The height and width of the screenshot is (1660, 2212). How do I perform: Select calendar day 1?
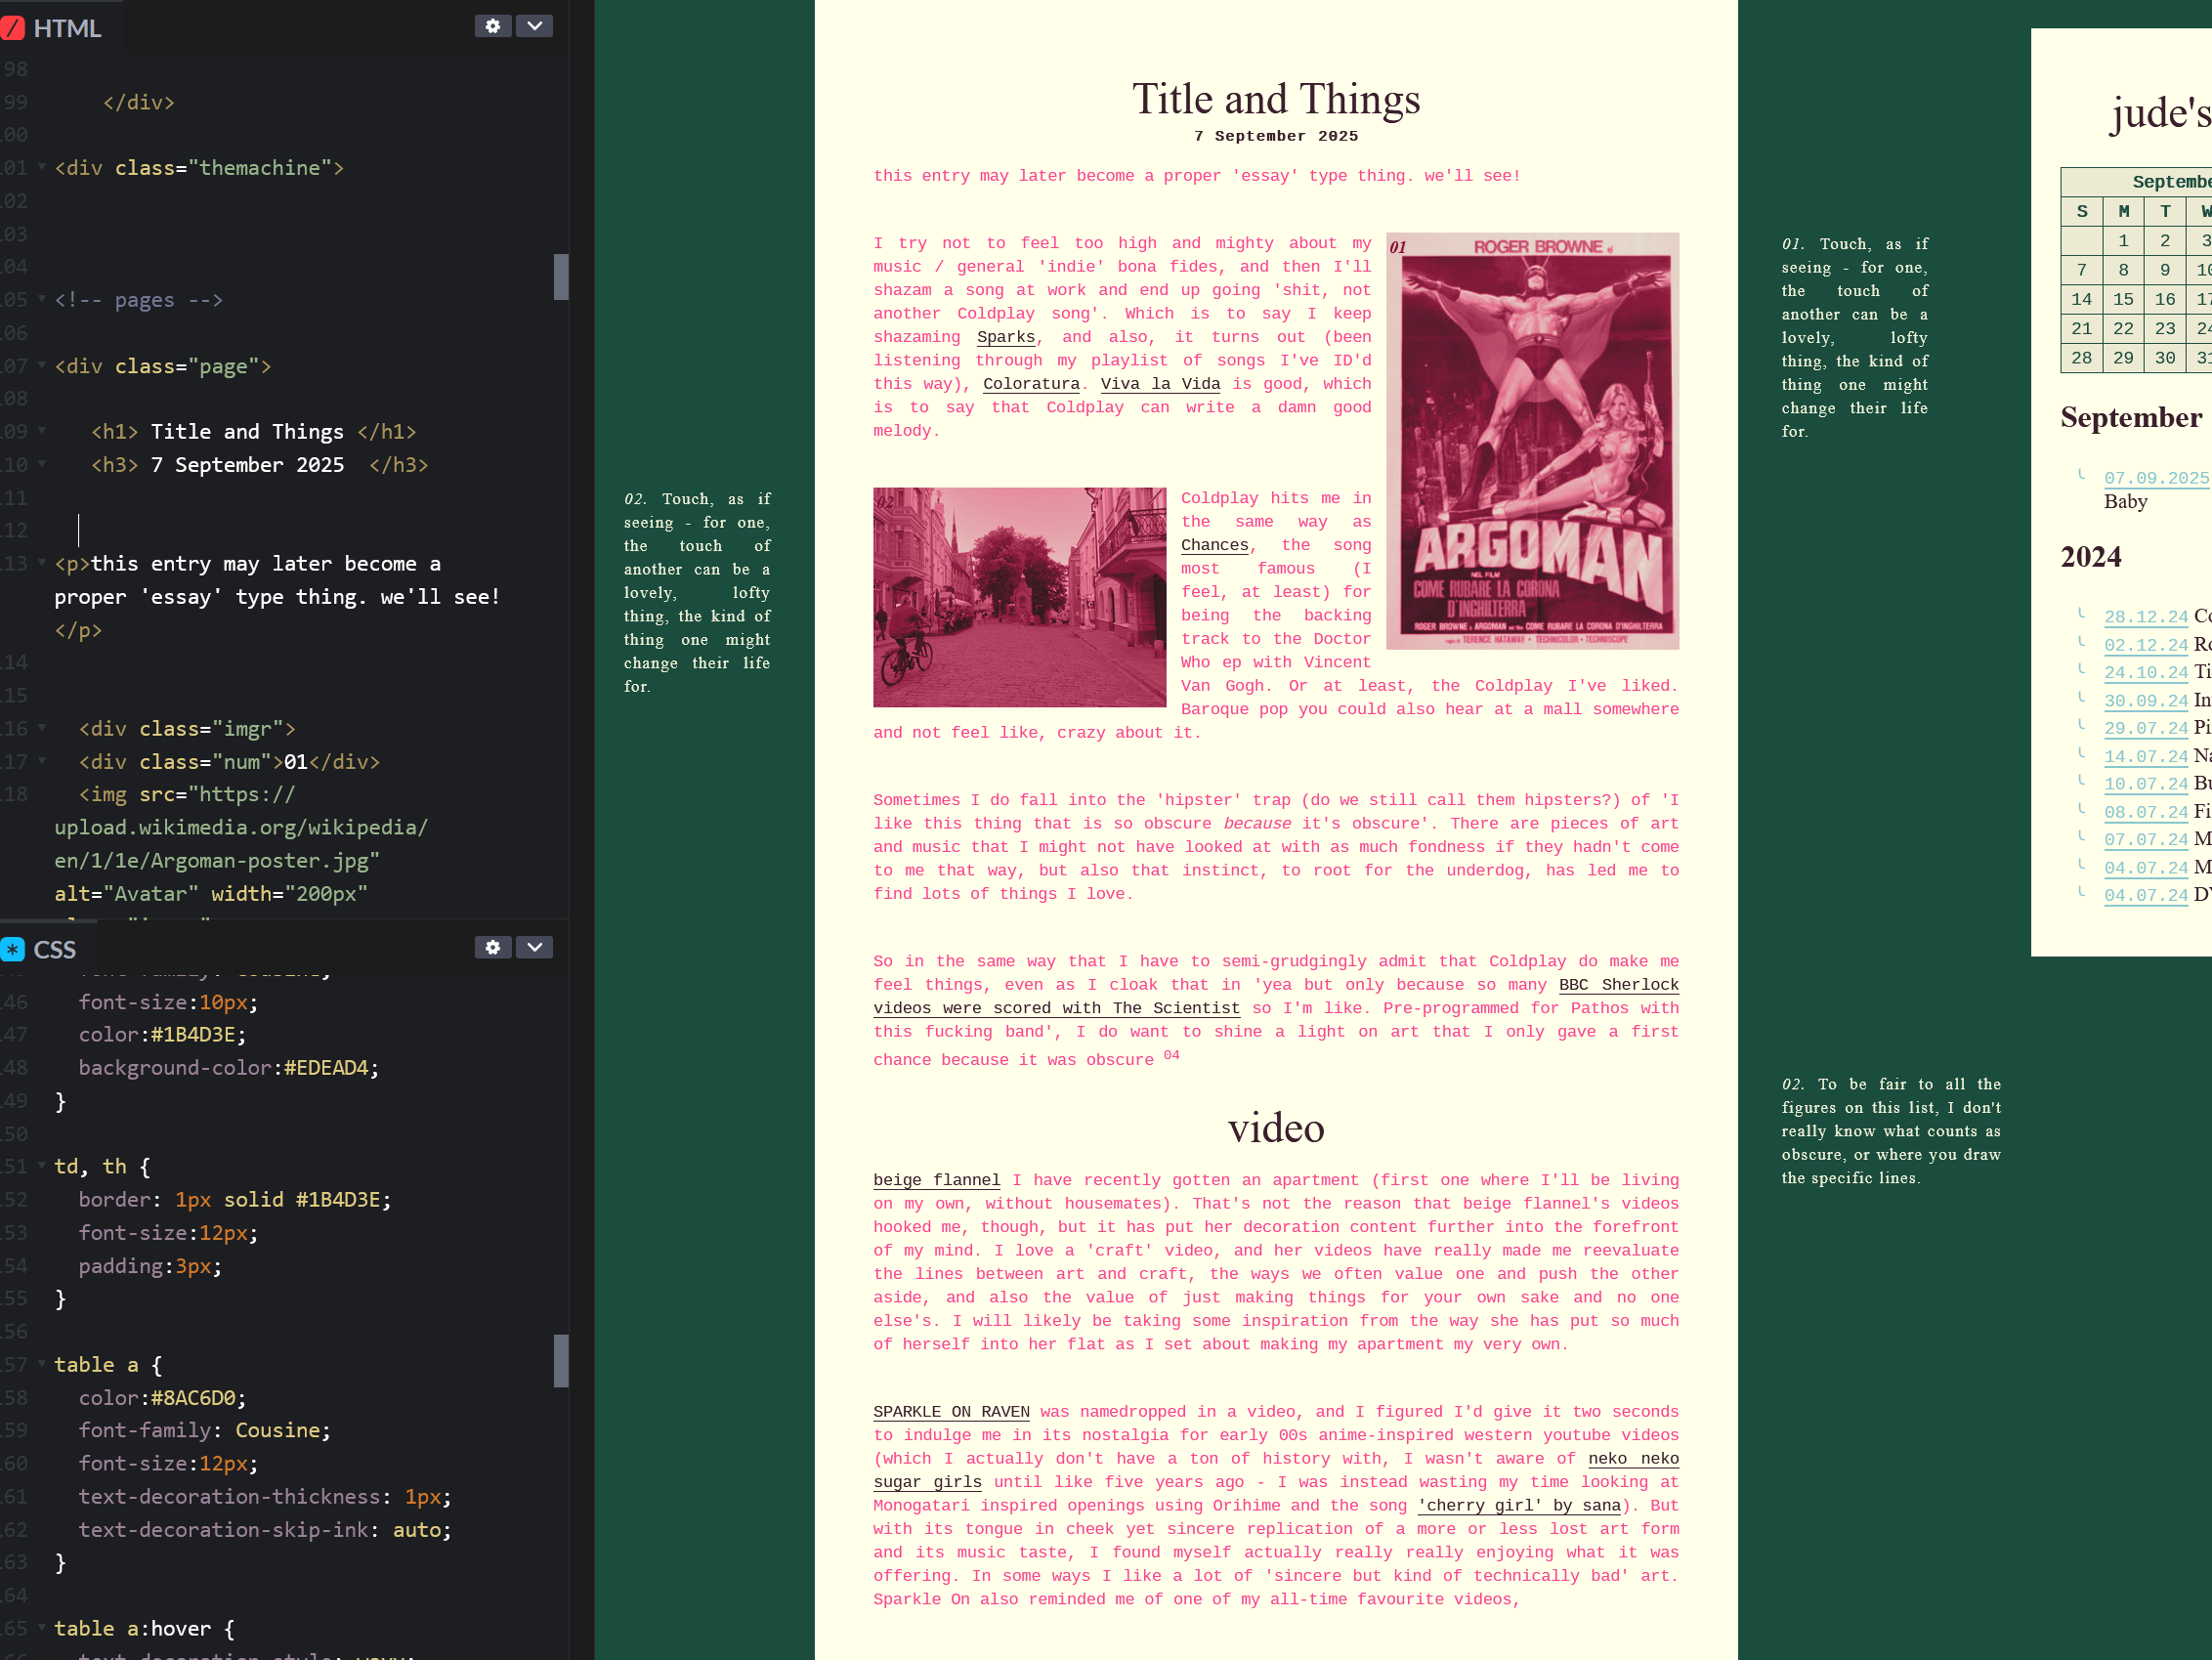(x=2123, y=241)
